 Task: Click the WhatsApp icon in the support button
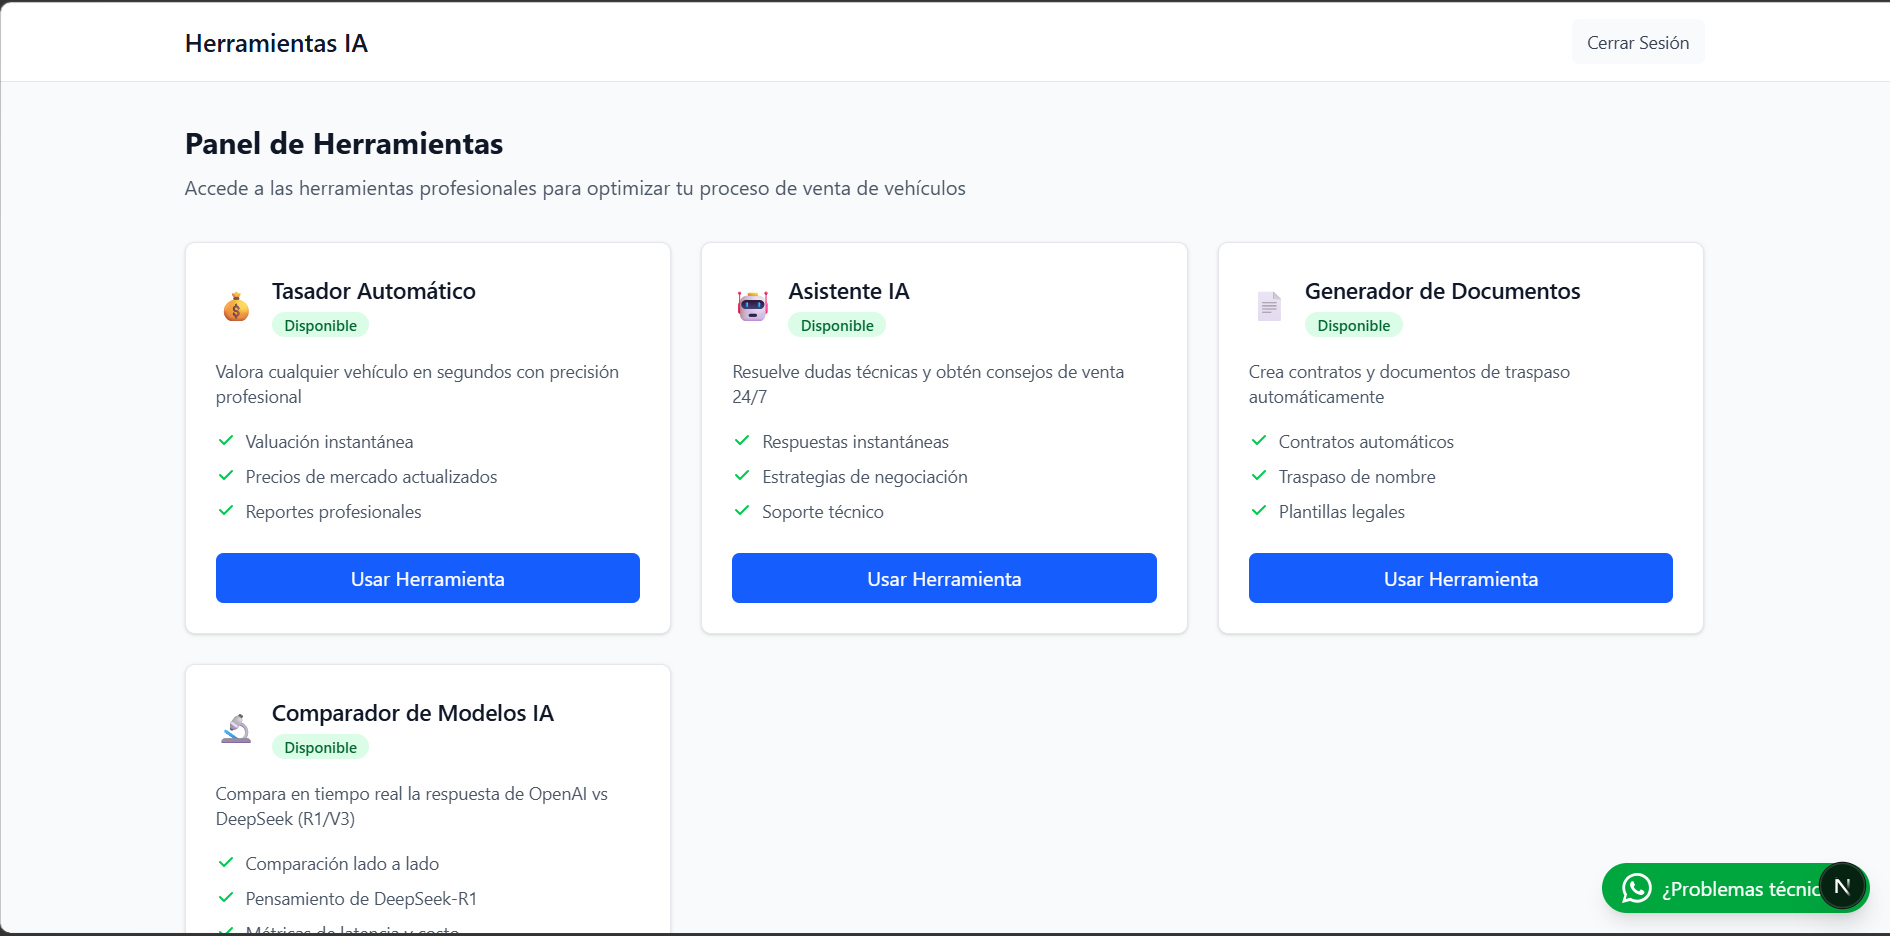[1636, 888]
